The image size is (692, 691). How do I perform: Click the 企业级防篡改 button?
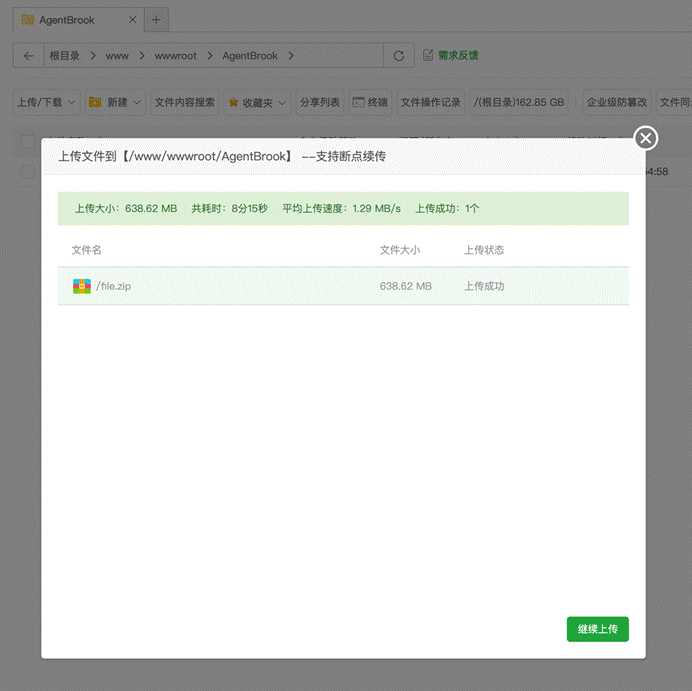(617, 102)
